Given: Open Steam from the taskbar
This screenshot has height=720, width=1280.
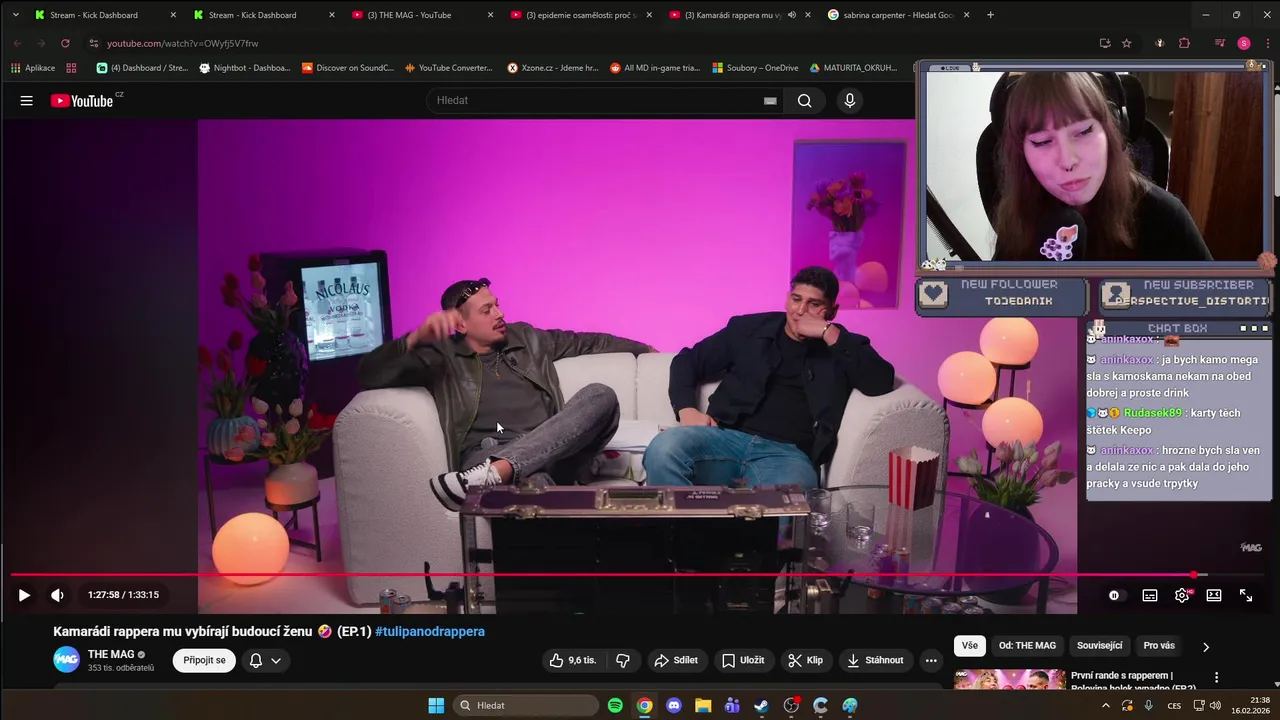Looking at the screenshot, I should coord(762,706).
